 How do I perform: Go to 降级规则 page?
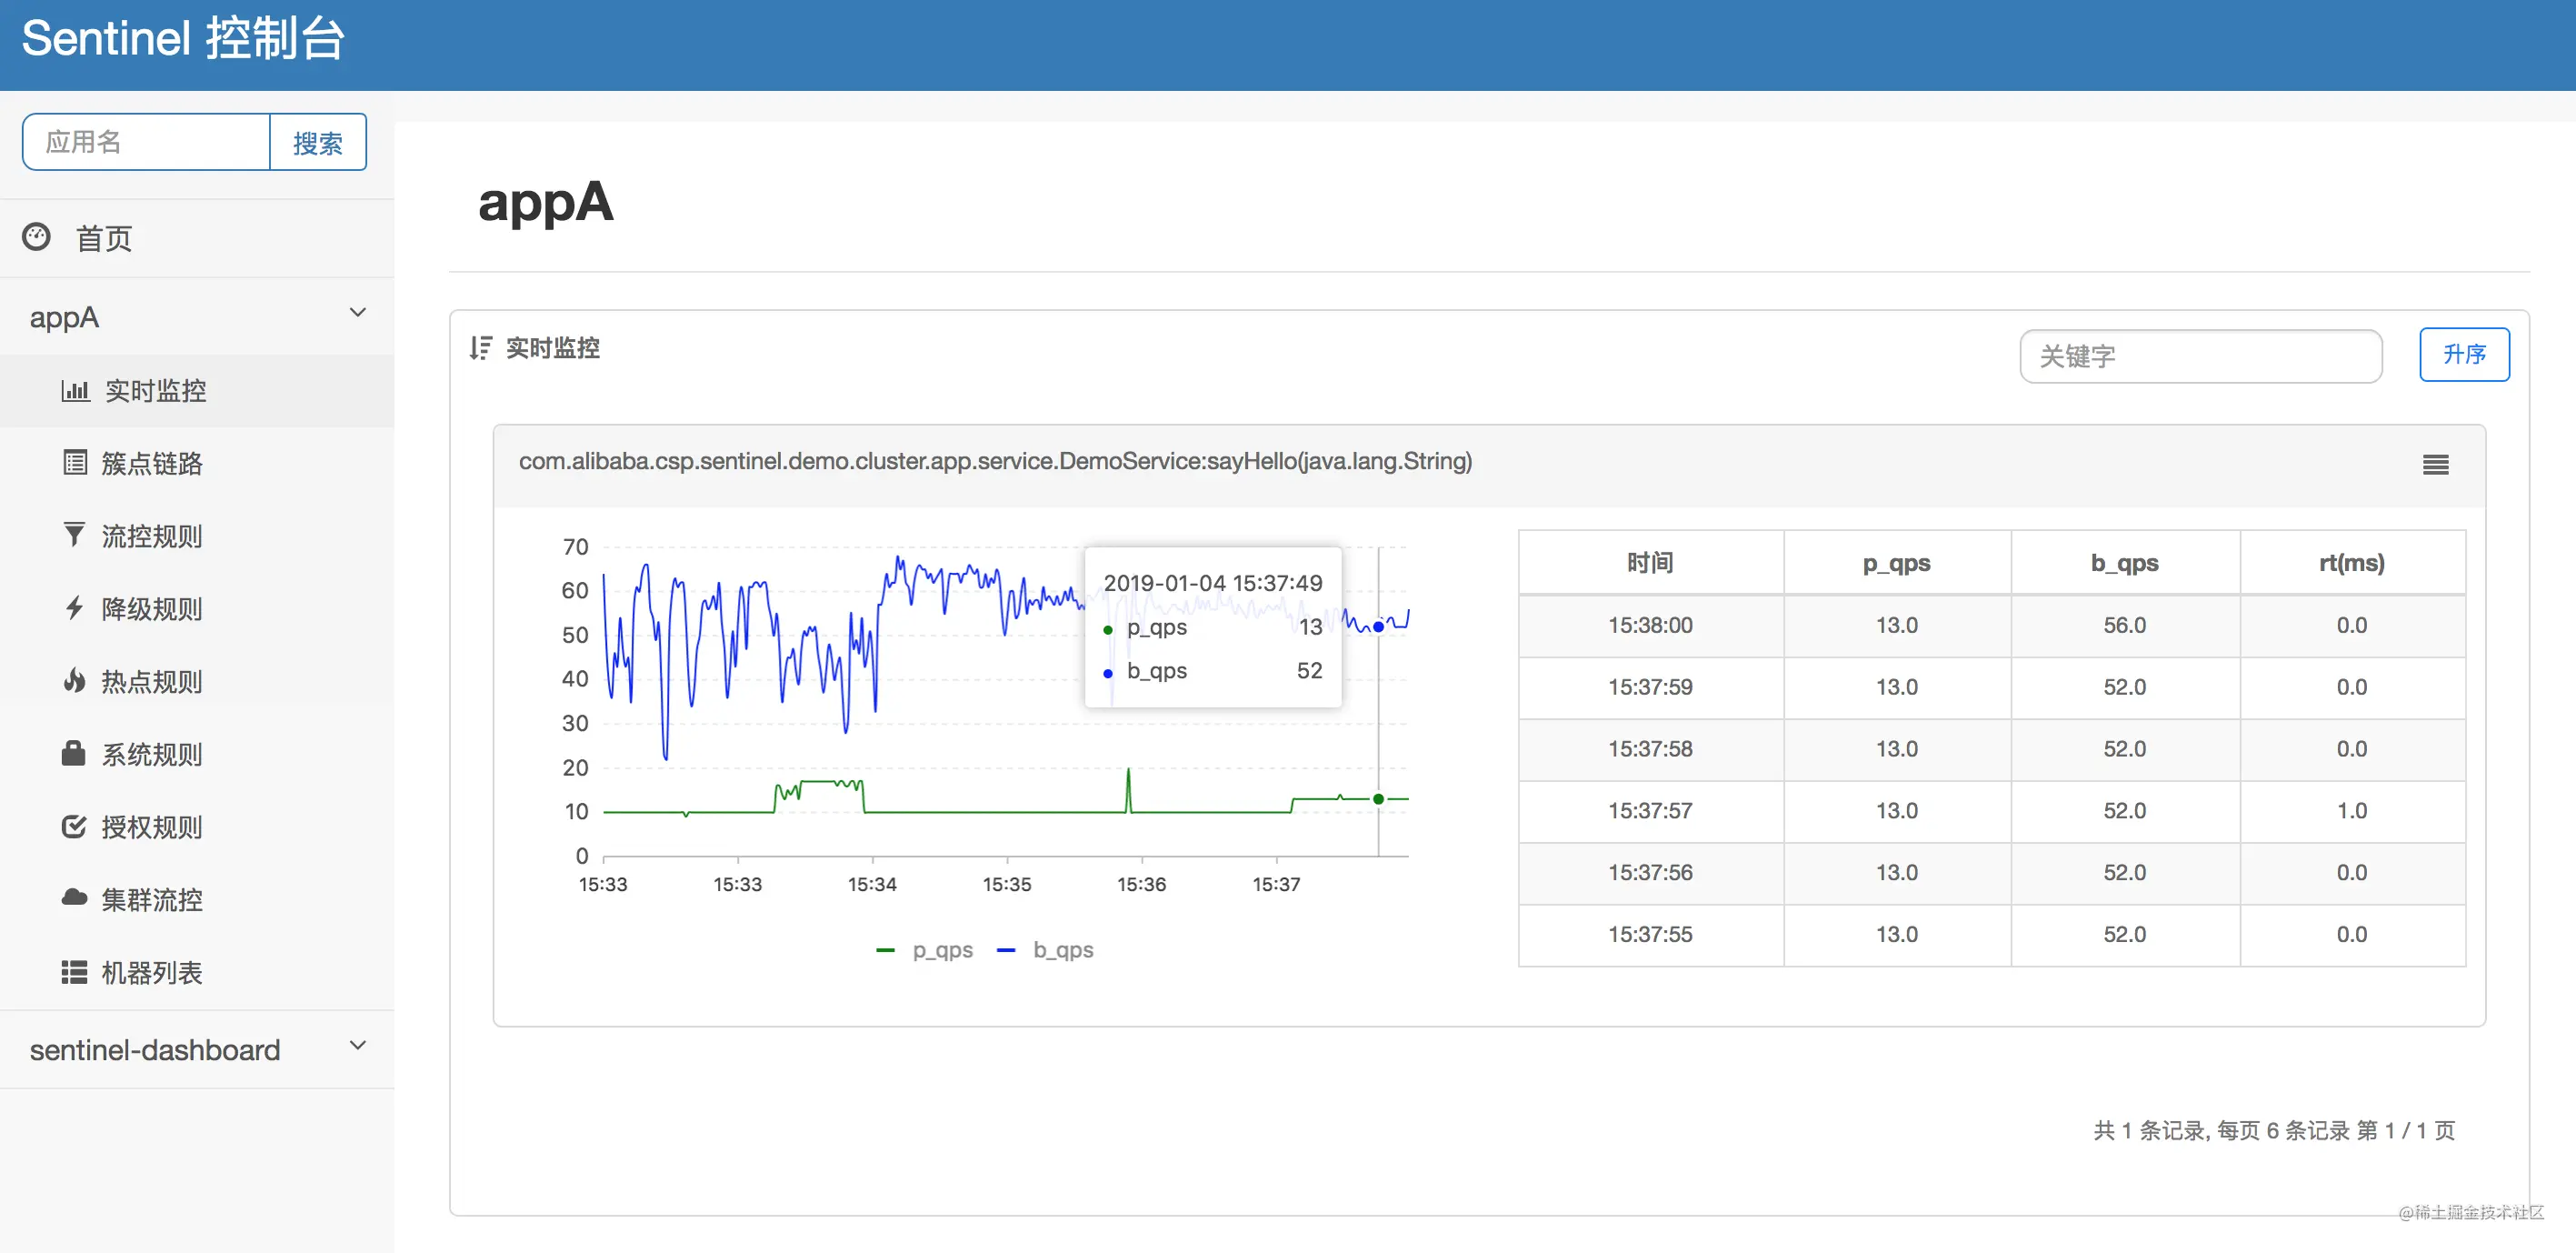(x=197, y=609)
